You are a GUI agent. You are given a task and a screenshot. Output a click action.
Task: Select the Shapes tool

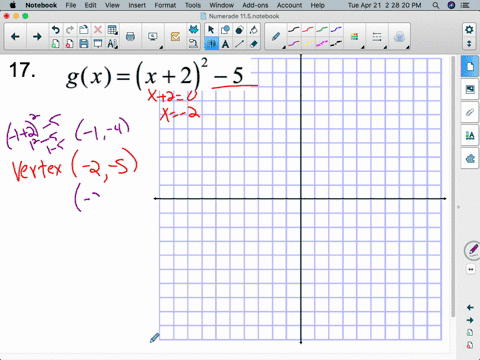click(x=225, y=30)
